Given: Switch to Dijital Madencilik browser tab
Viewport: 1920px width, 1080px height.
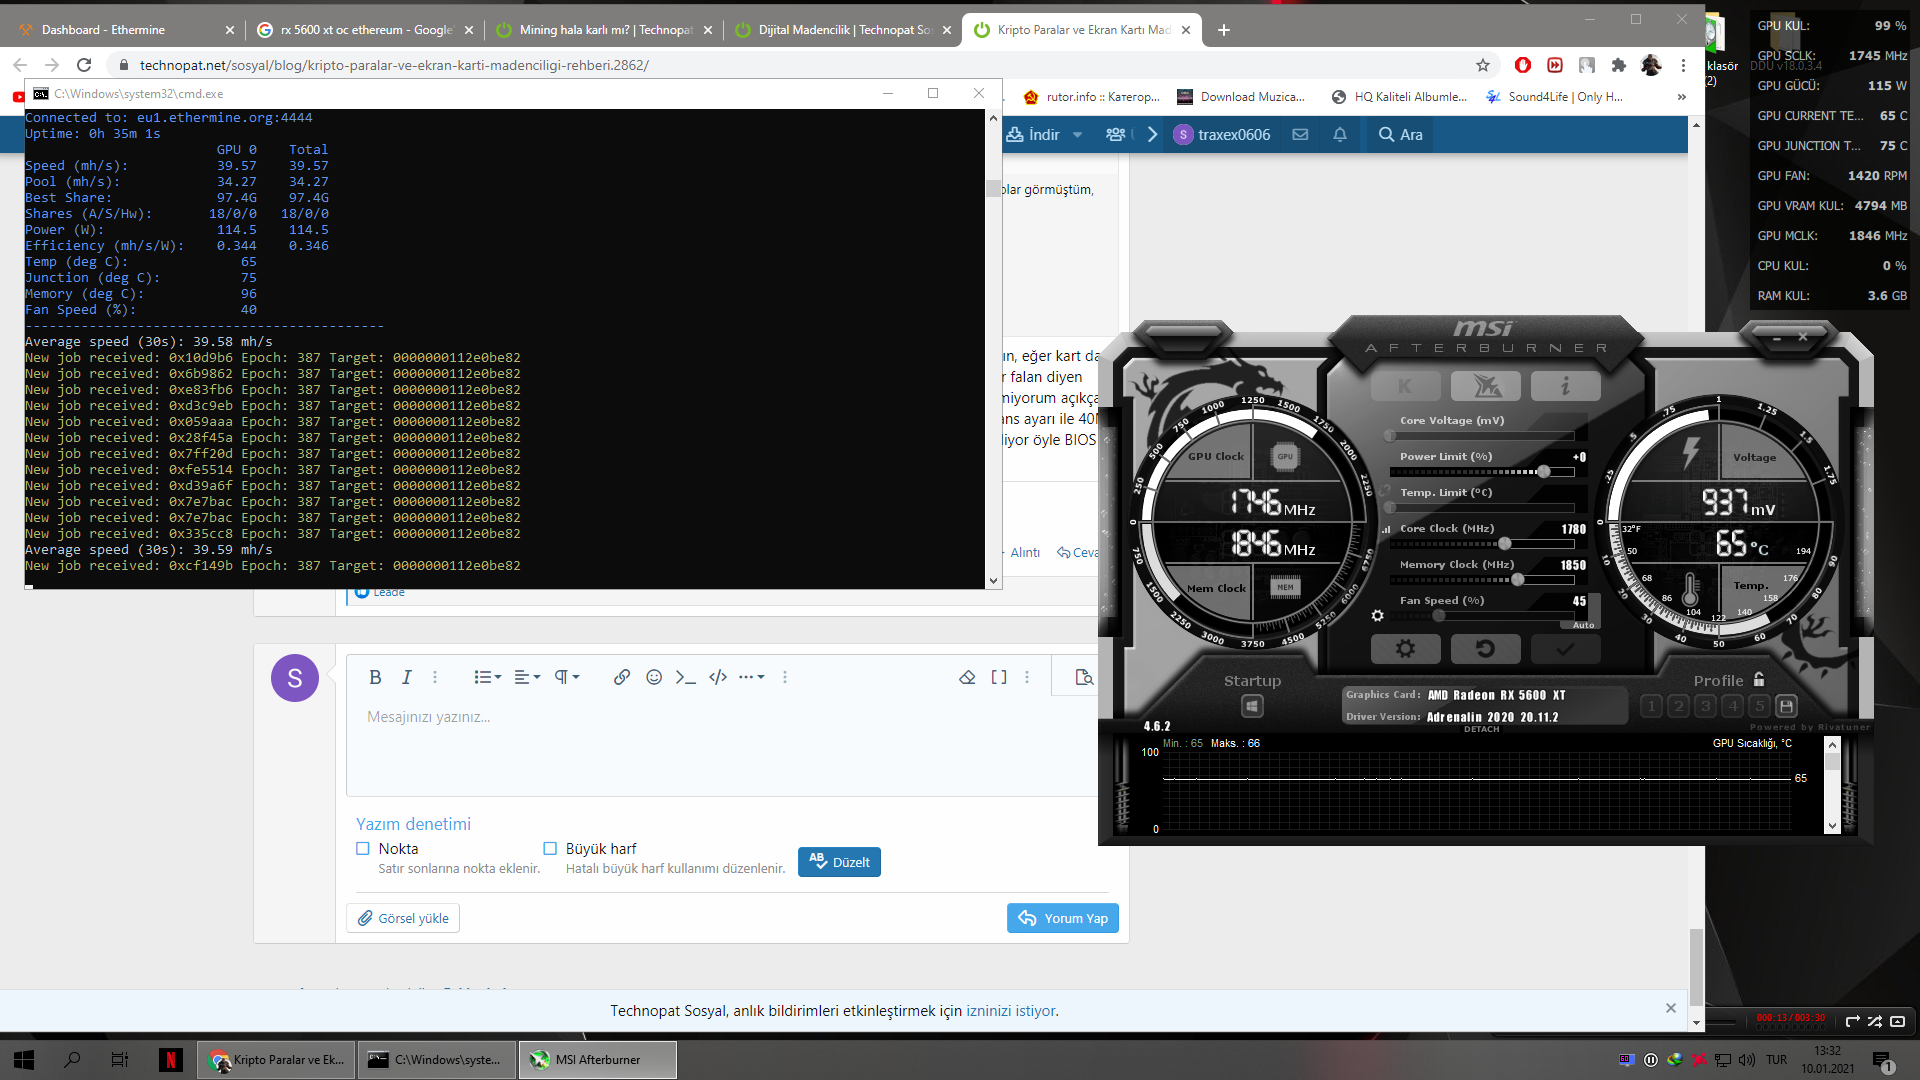Looking at the screenshot, I should [x=843, y=30].
